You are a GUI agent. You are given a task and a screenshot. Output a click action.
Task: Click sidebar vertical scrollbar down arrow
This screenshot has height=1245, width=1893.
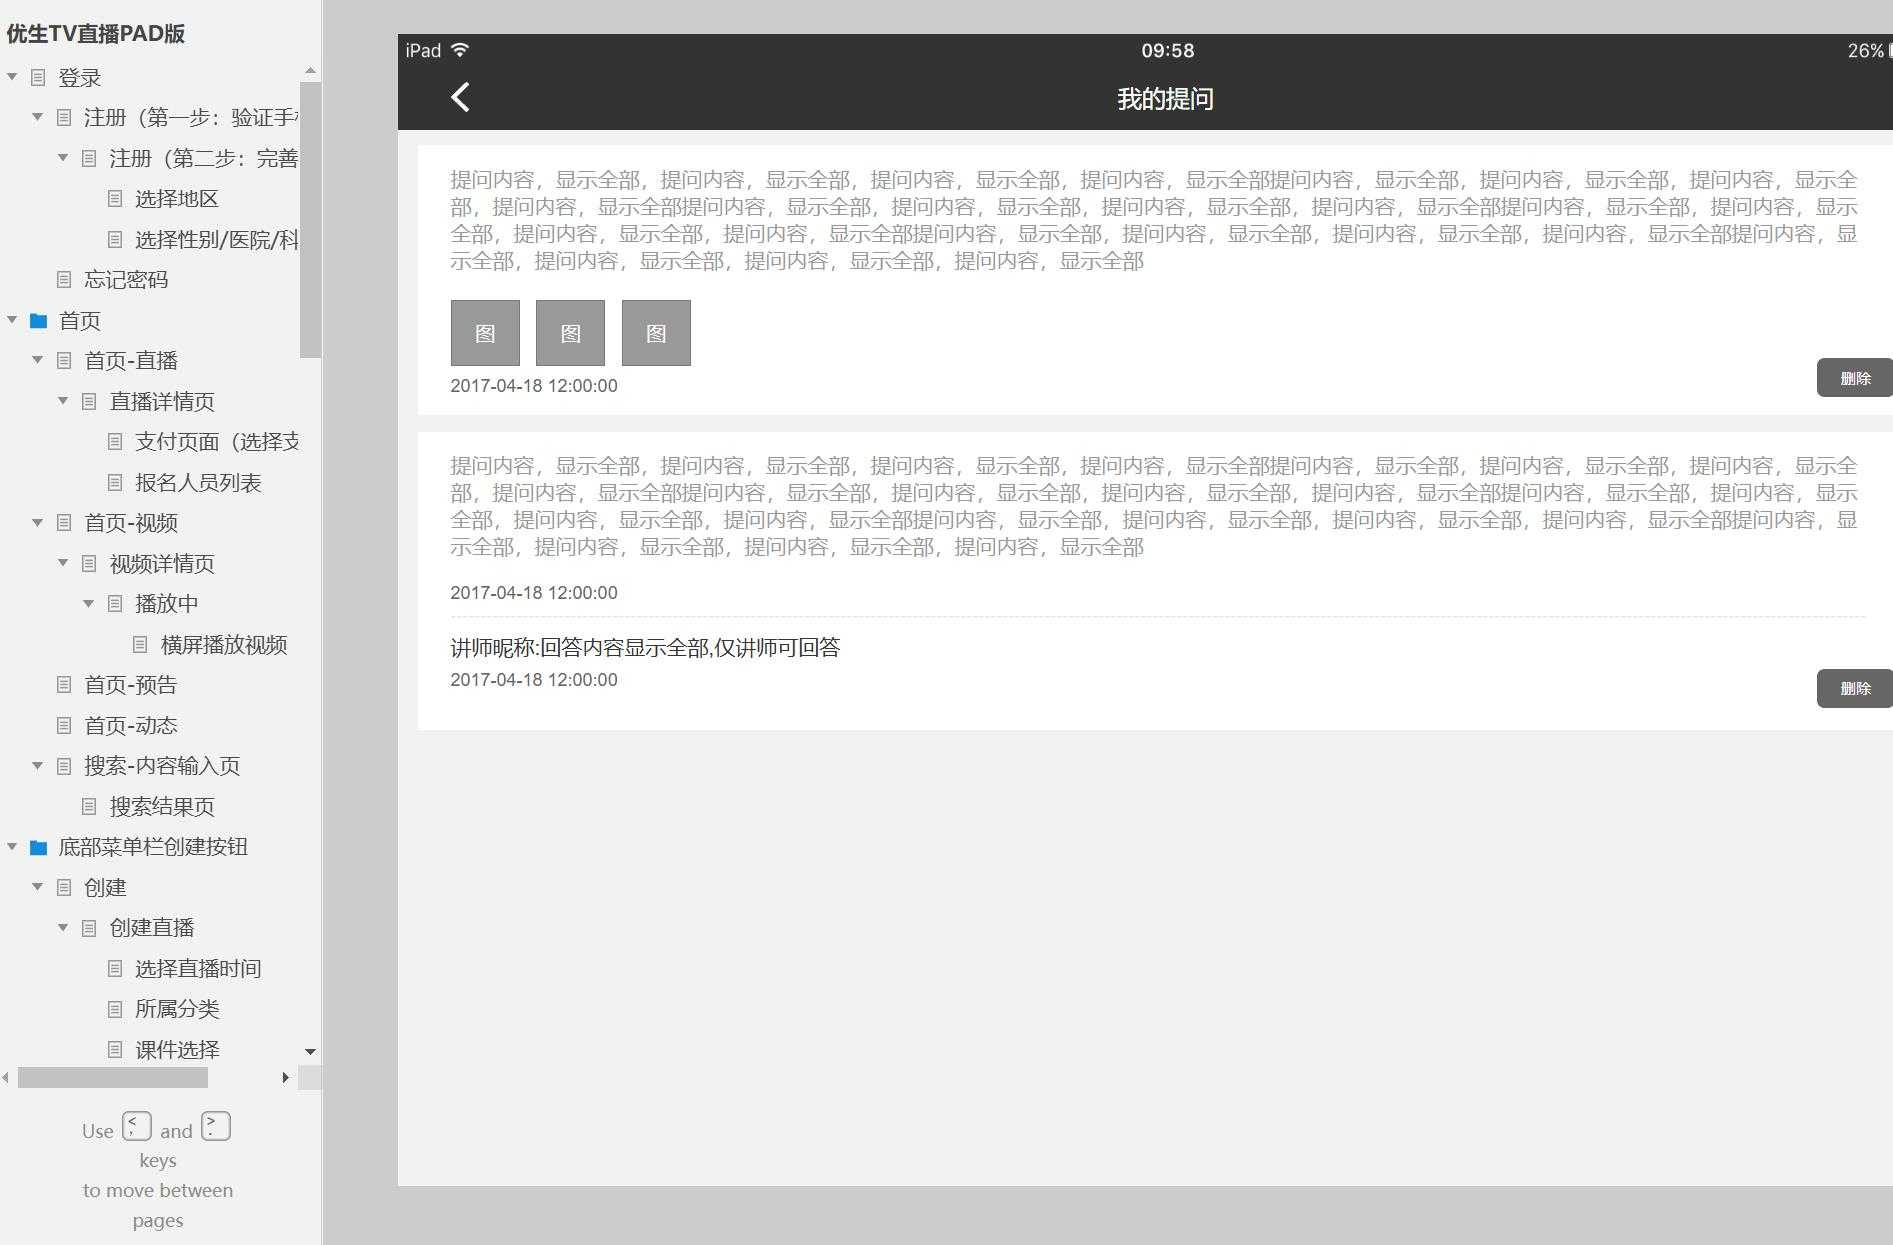[310, 1051]
